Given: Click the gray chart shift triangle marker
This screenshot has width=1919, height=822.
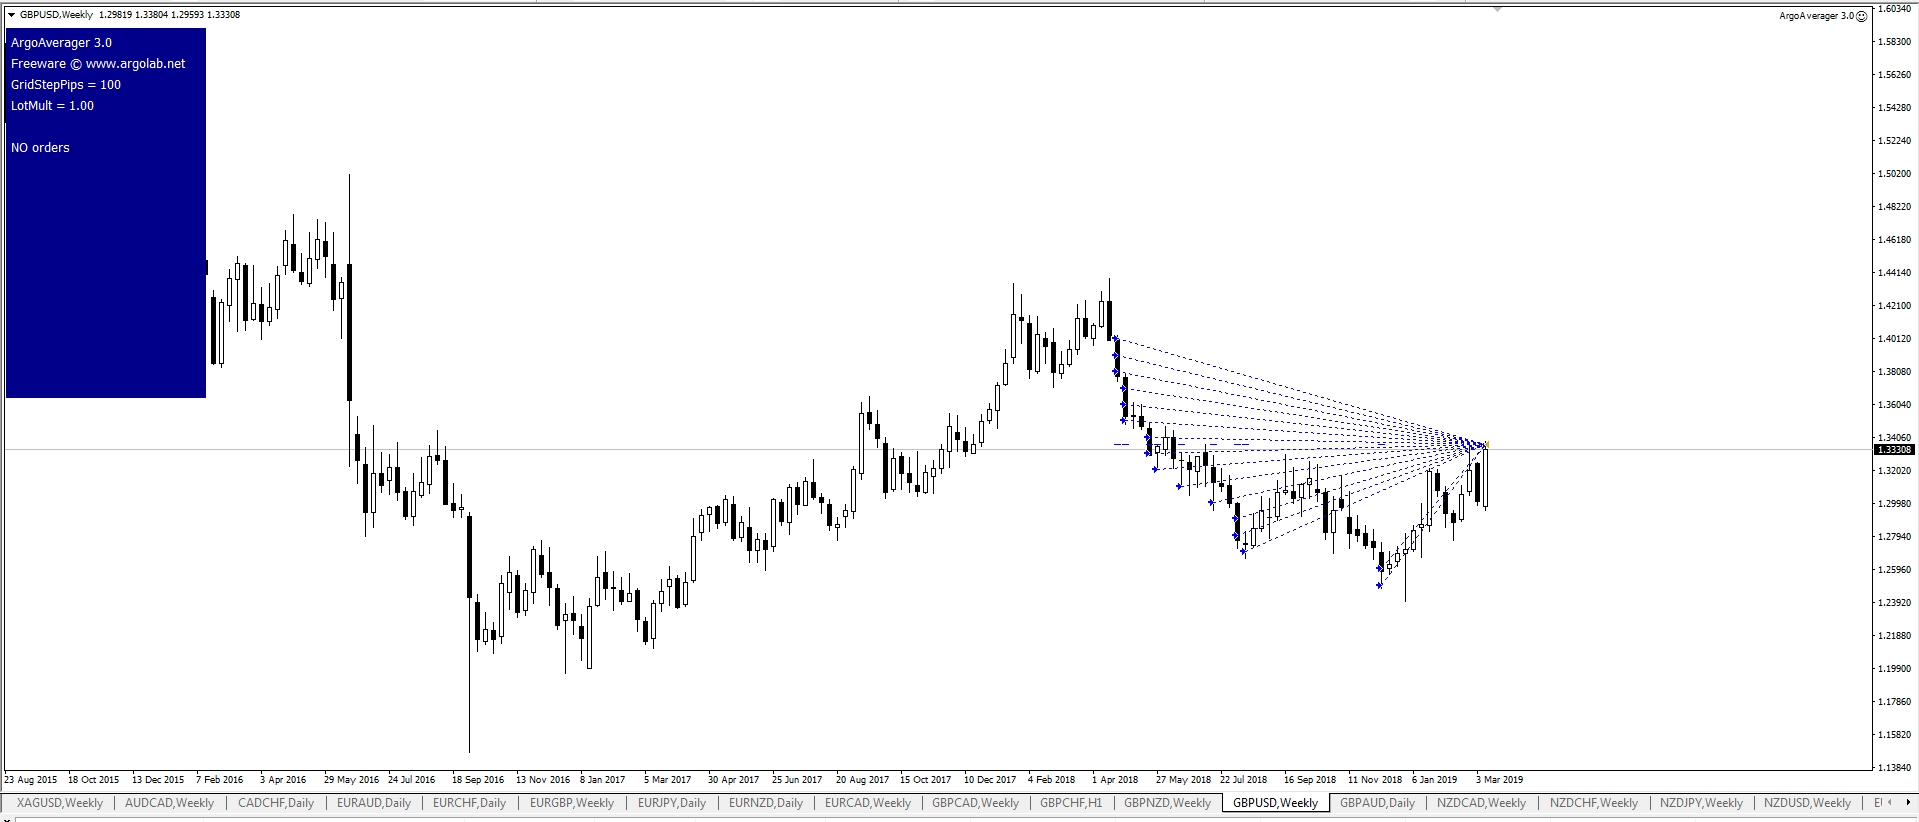Looking at the screenshot, I should tap(1497, 9).
